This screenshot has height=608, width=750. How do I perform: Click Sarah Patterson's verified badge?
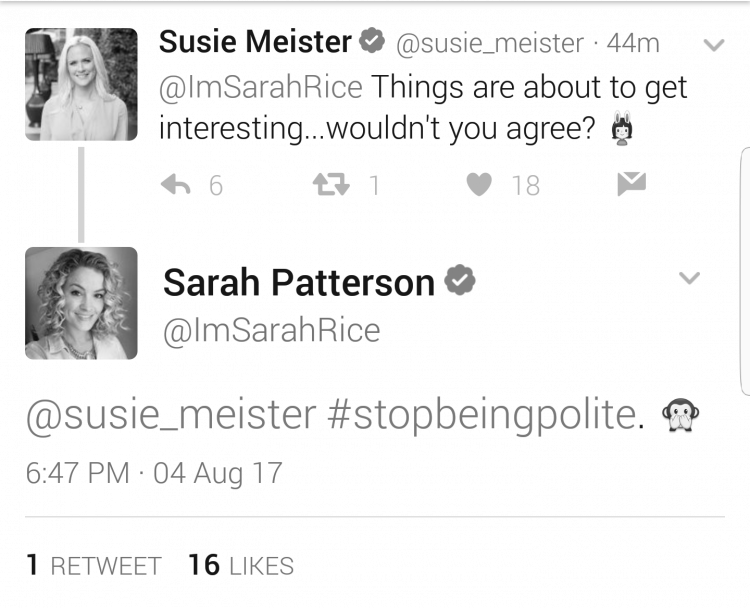[460, 279]
